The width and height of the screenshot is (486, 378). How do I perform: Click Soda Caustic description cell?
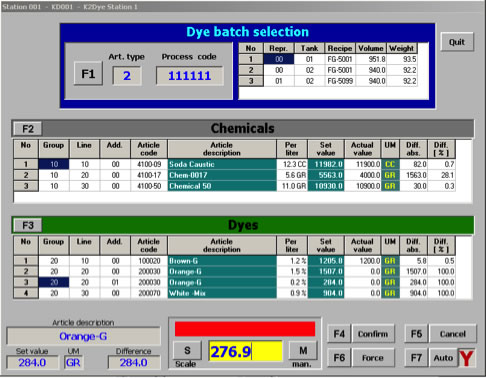click(222, 164)
